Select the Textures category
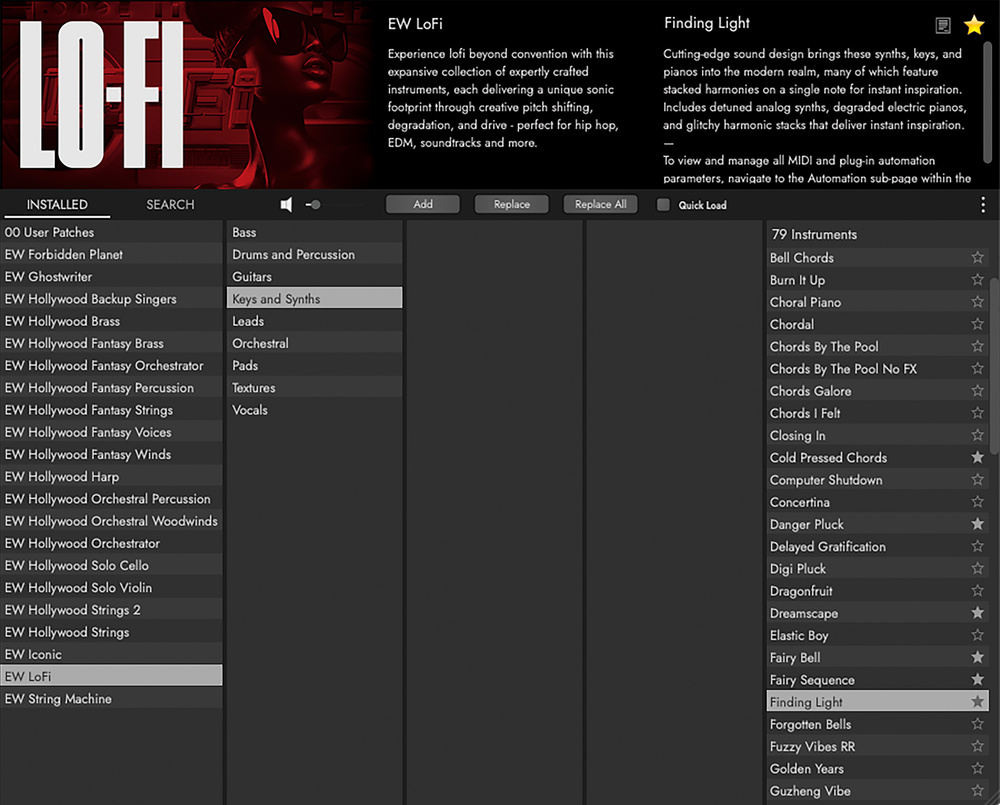 (x=314, y=388)
